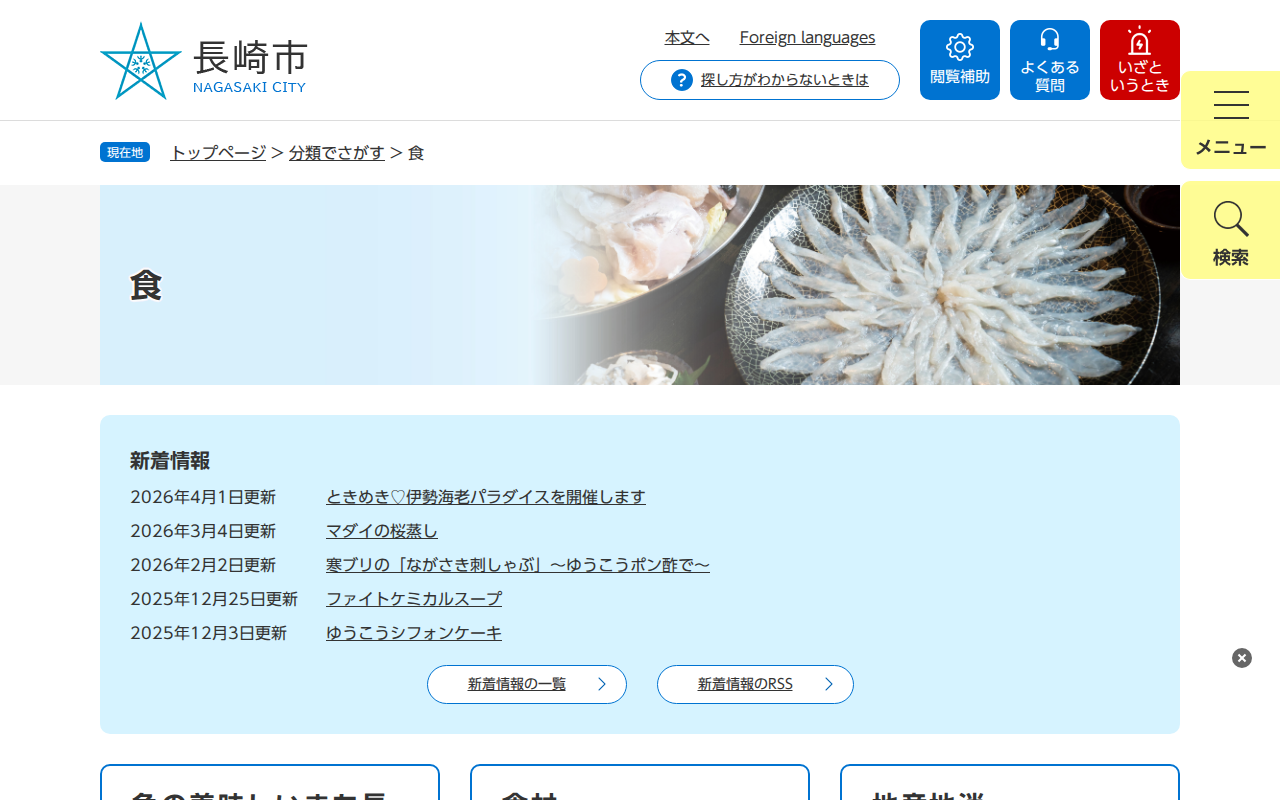Image resolution: width=1280 pixels, height=800 pixels.
Task: Open the マダイの桜蒸し news link
Action: pyautogui.click(x=382, y=531)
